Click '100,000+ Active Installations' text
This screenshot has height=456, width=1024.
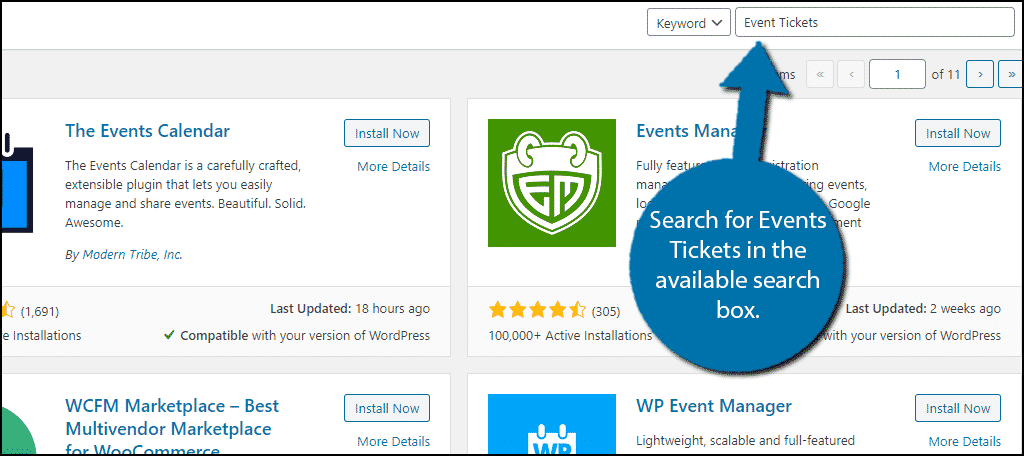(x=570, y=336)
